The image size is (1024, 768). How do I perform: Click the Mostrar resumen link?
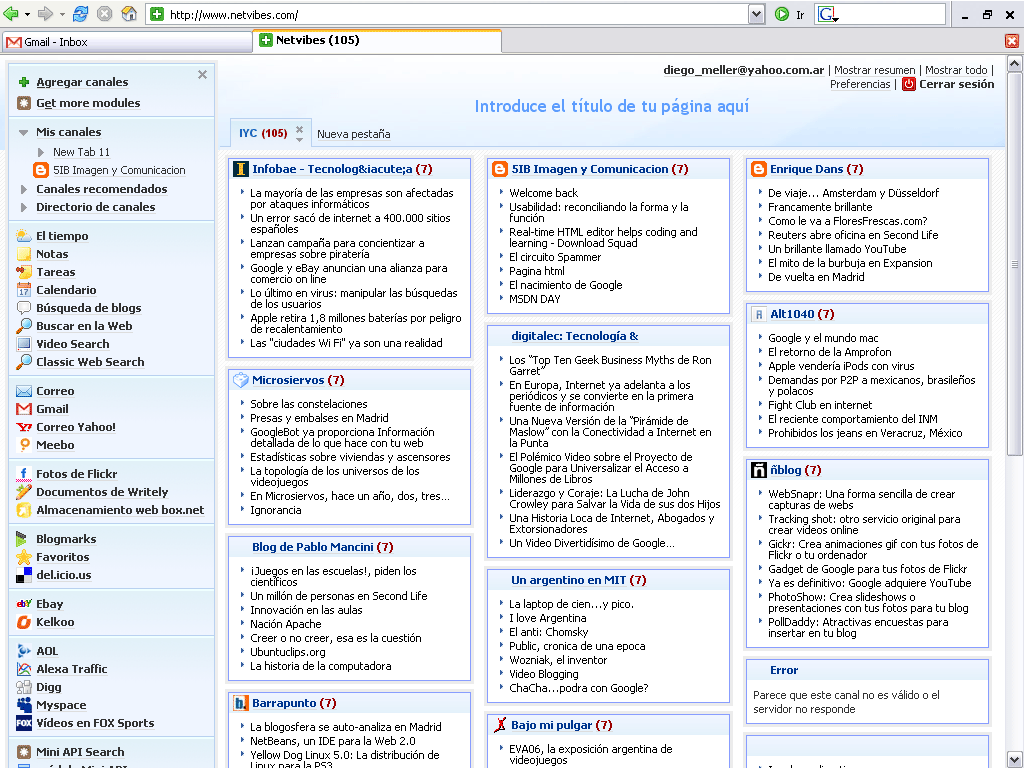(x=874, y=70)
